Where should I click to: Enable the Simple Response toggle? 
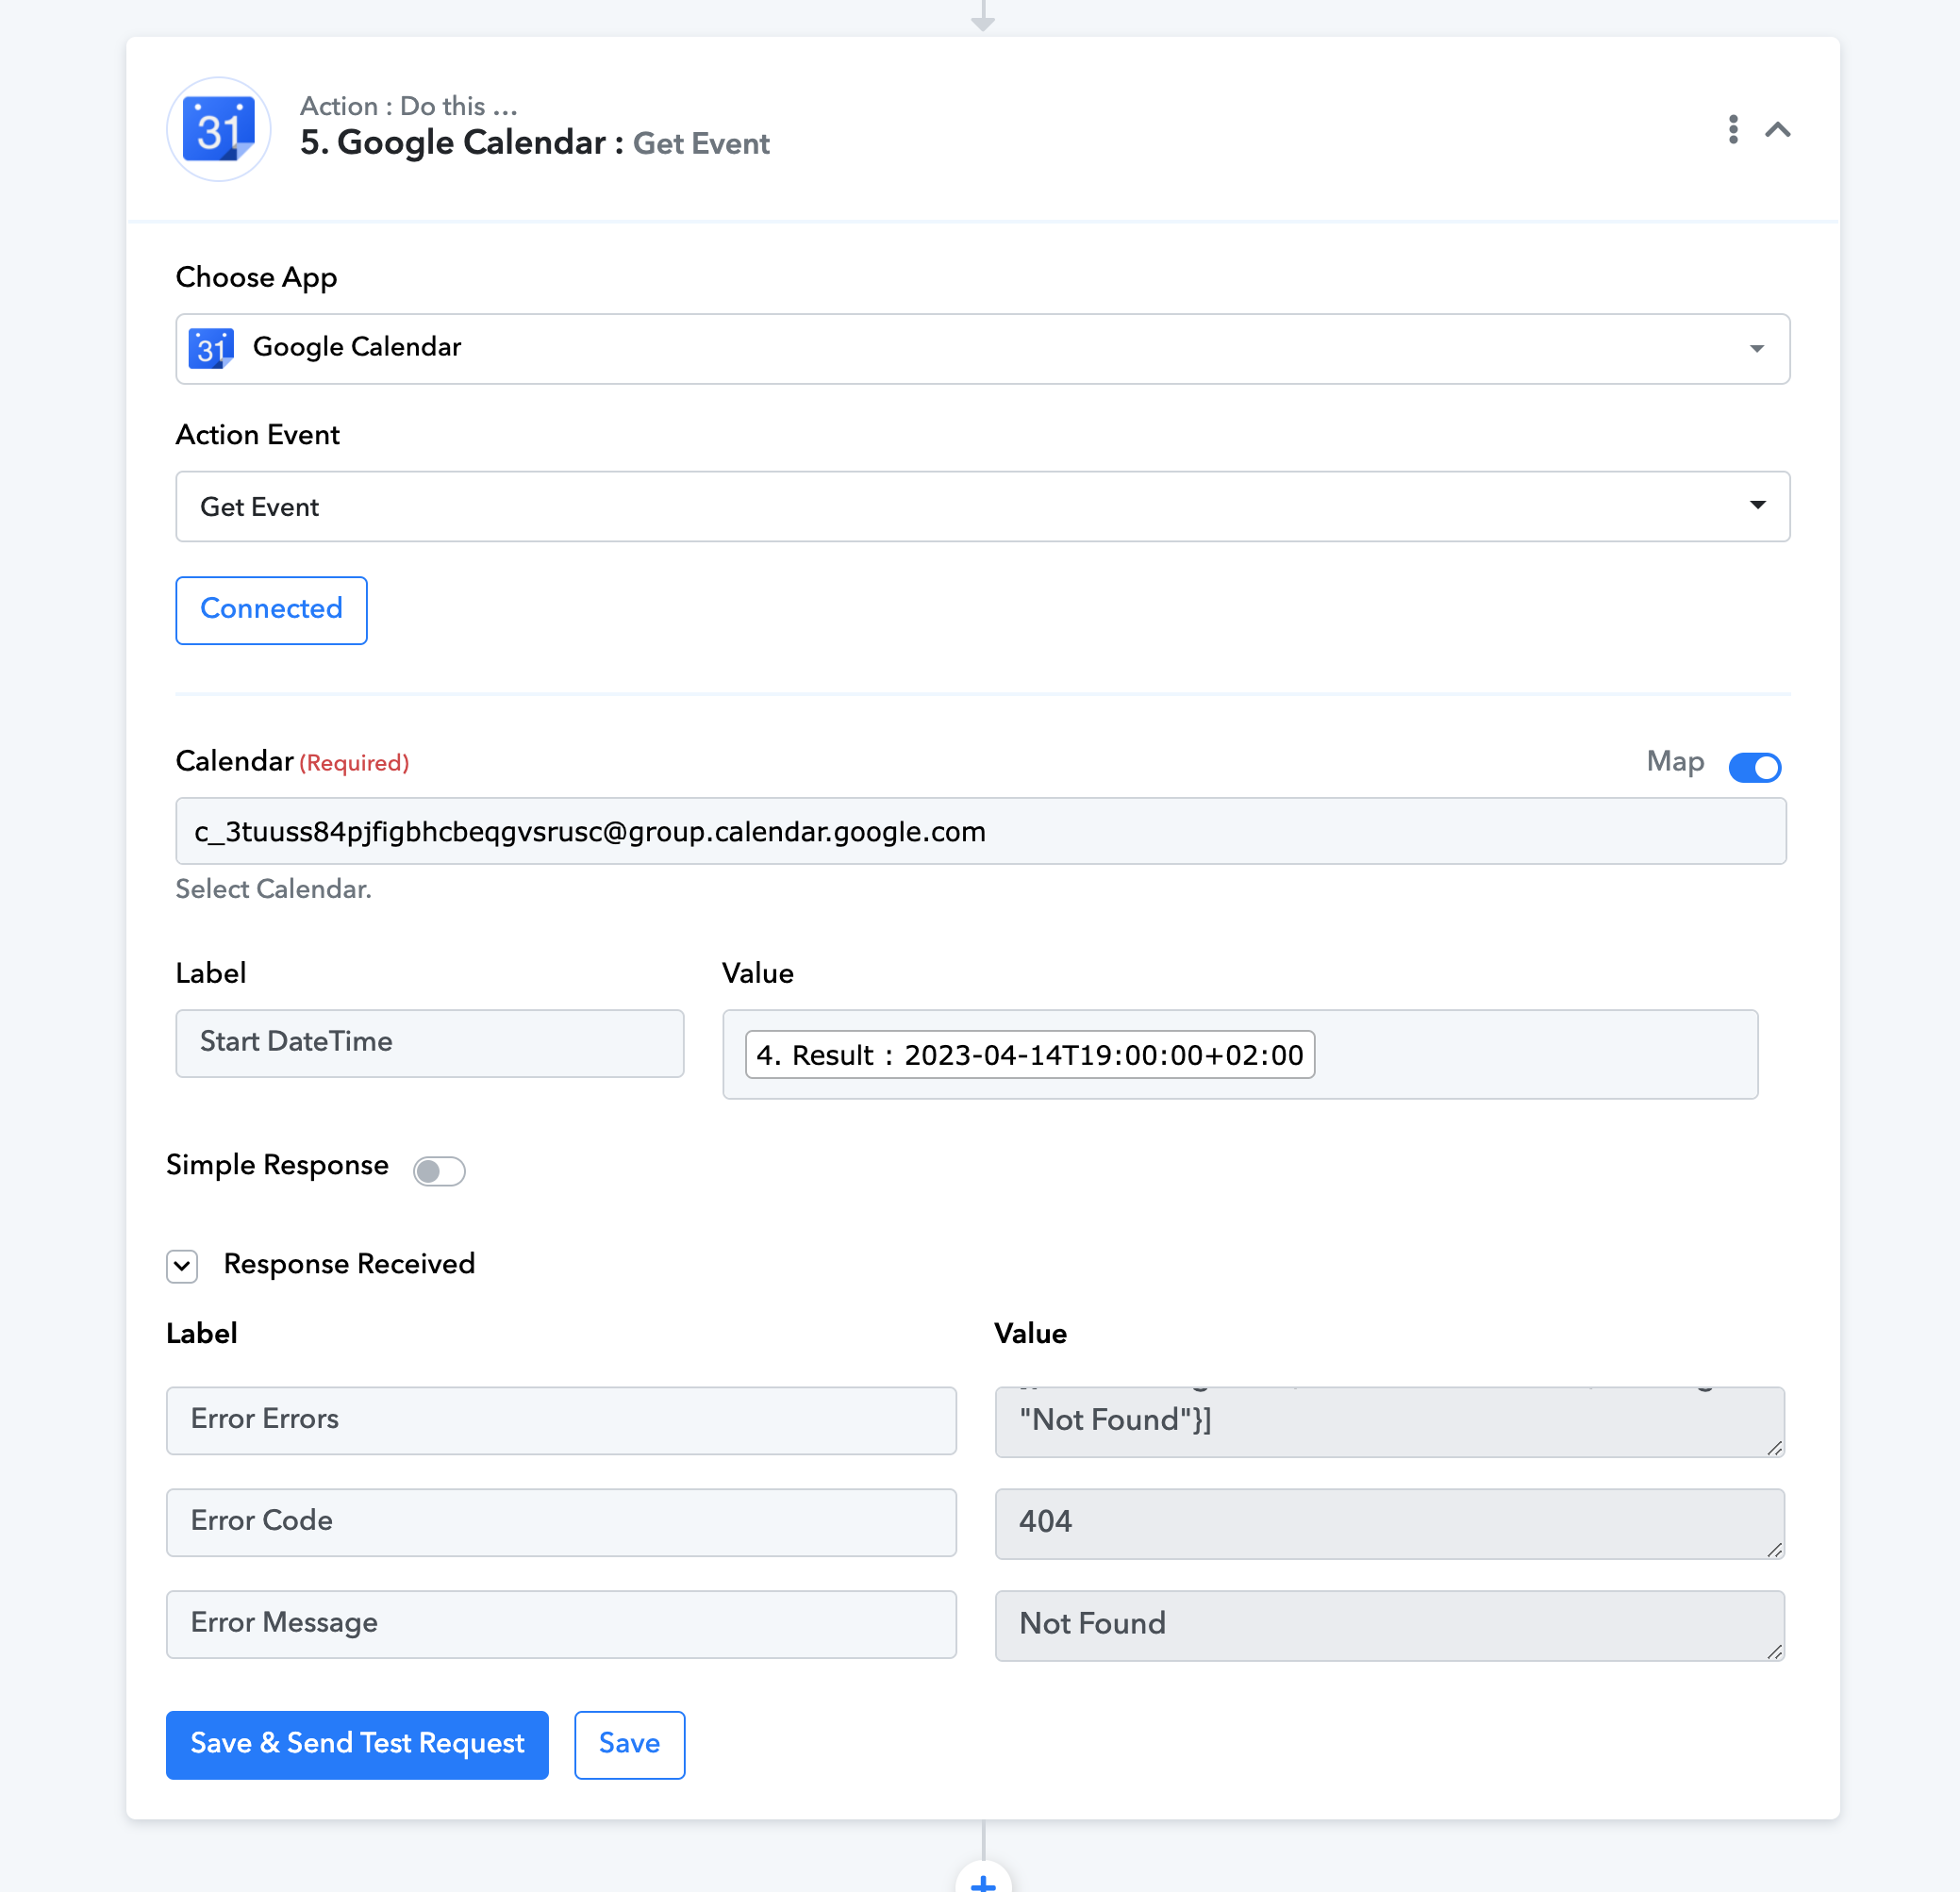coord(439,1170)
